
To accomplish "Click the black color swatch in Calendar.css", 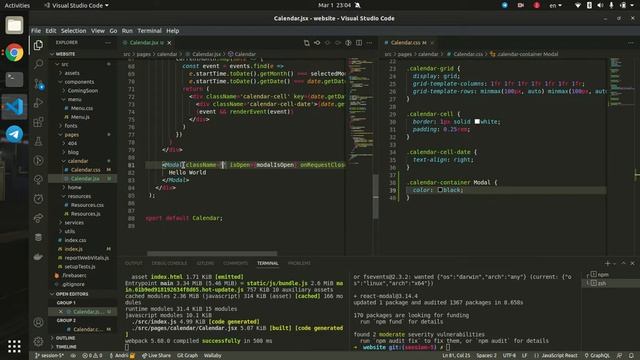I will pos(440,190).
